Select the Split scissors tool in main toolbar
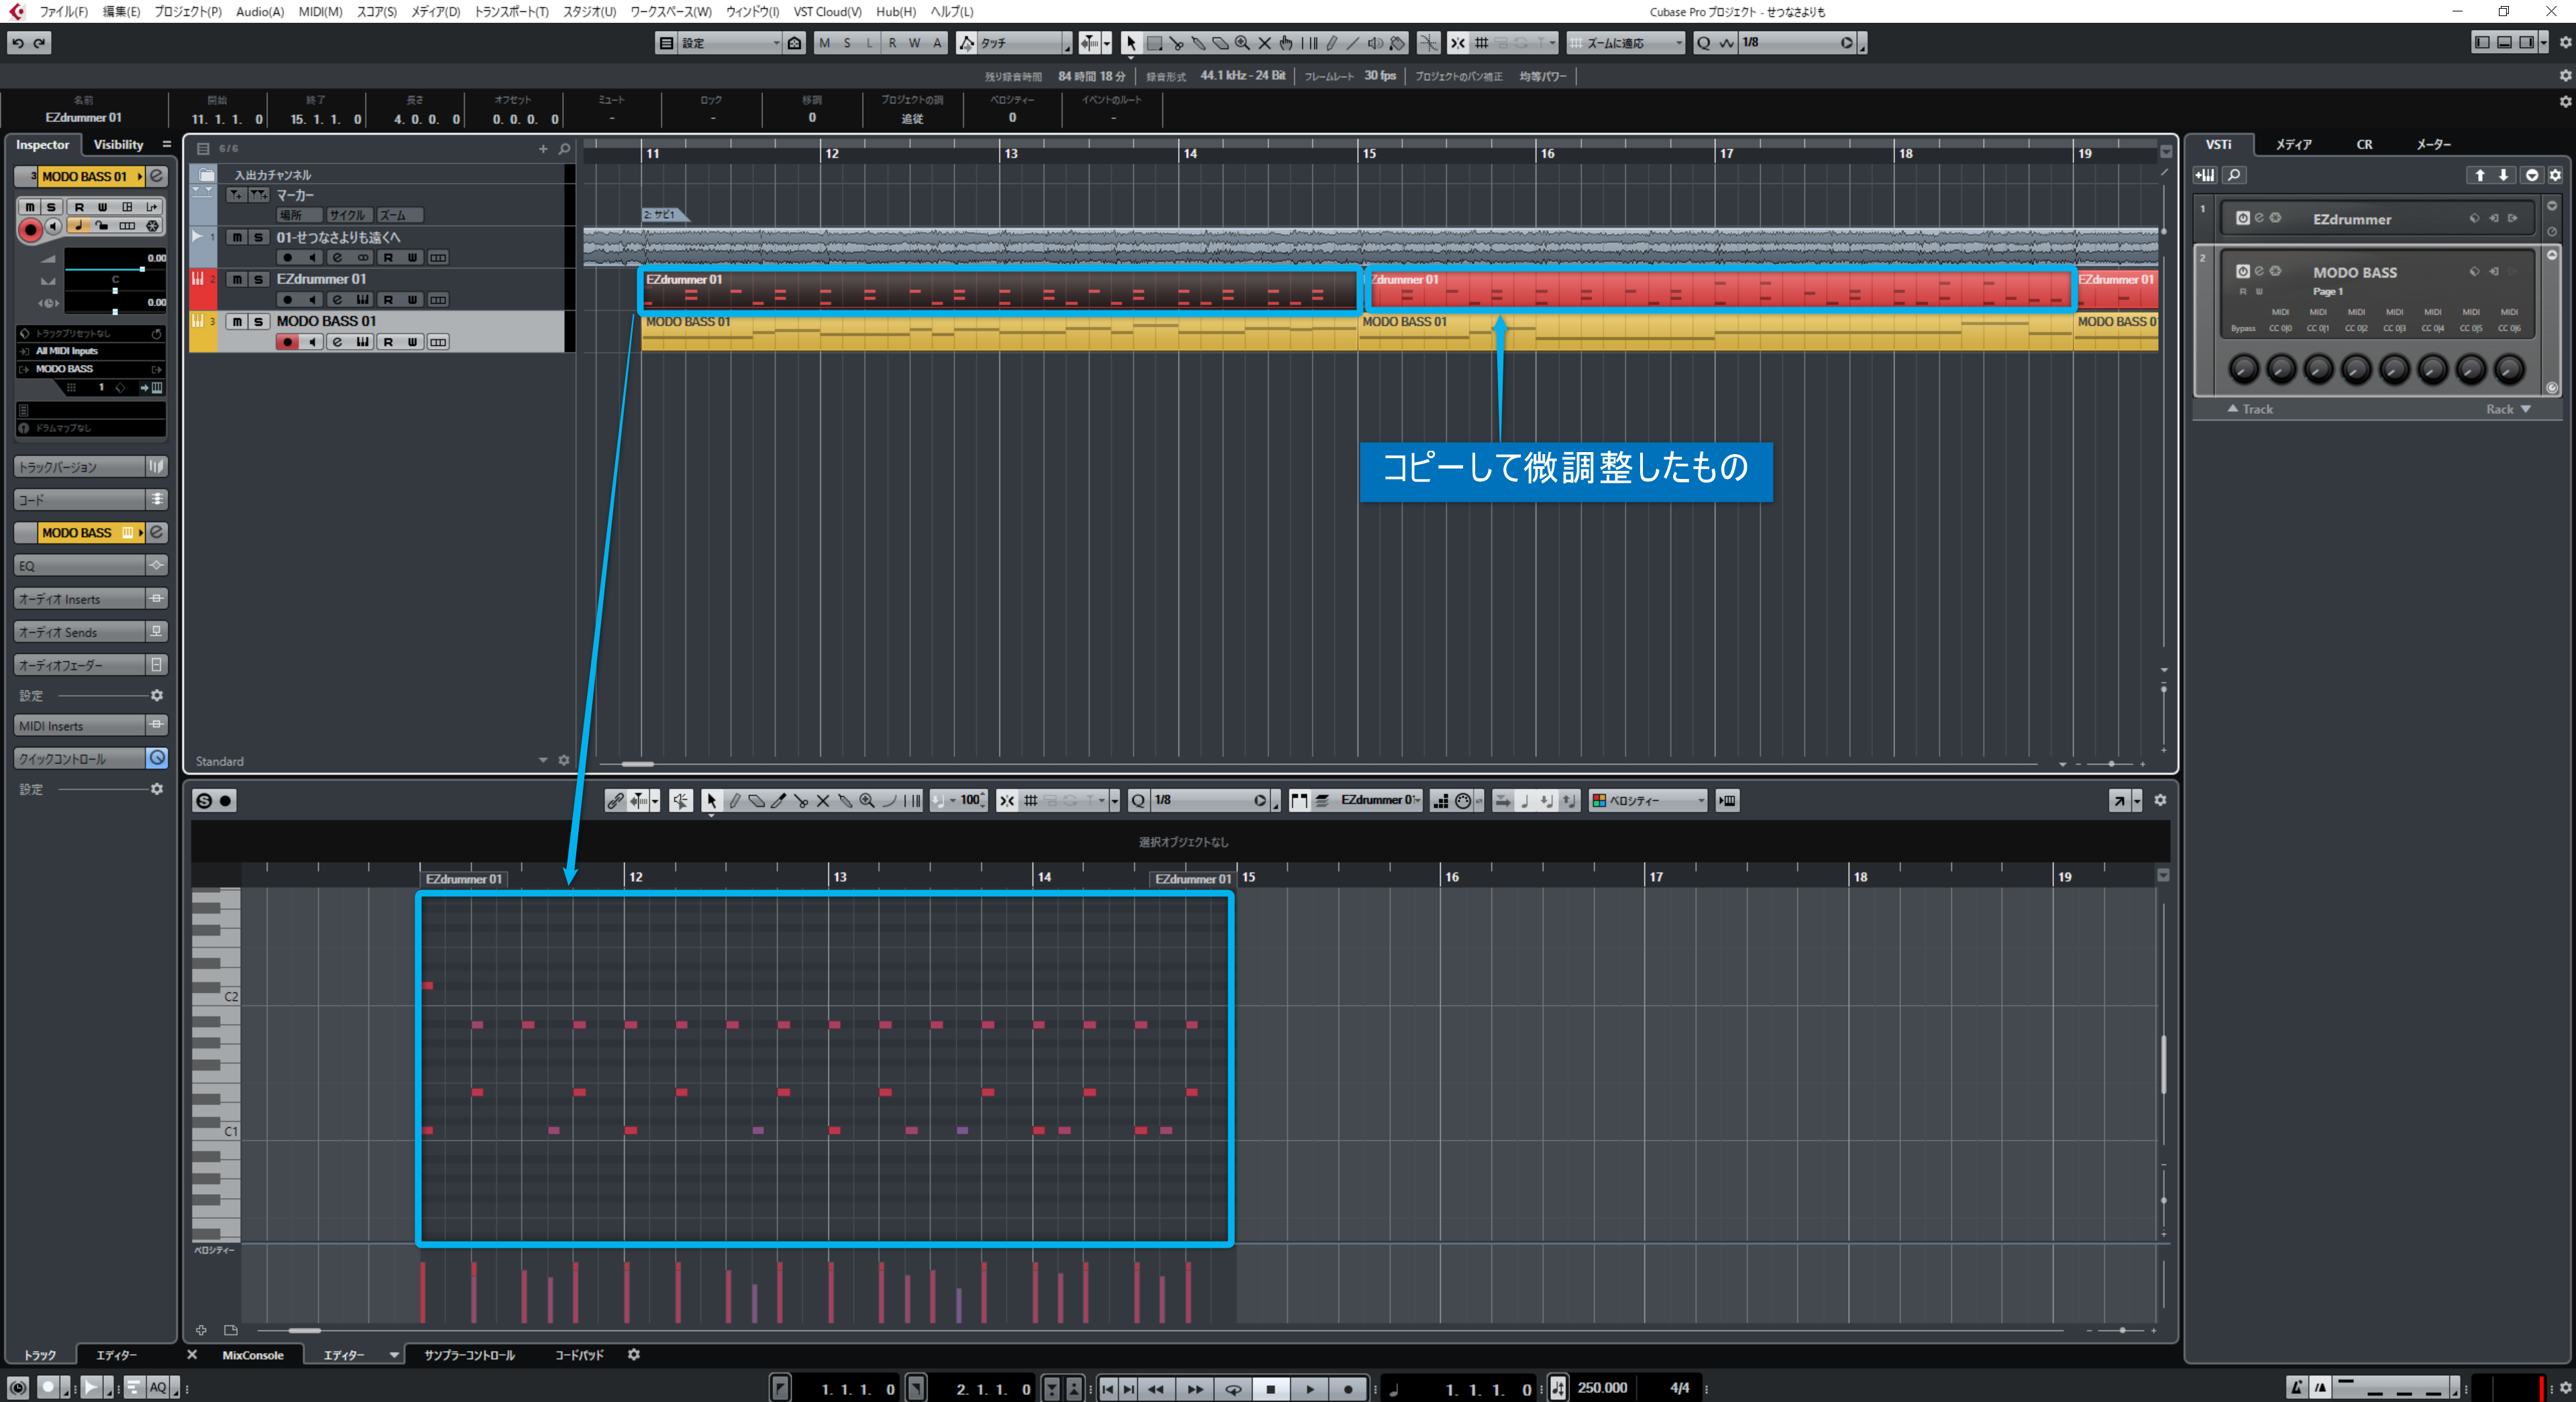This screenshot has height=1402, width=2576. [x=1176, y=43]
